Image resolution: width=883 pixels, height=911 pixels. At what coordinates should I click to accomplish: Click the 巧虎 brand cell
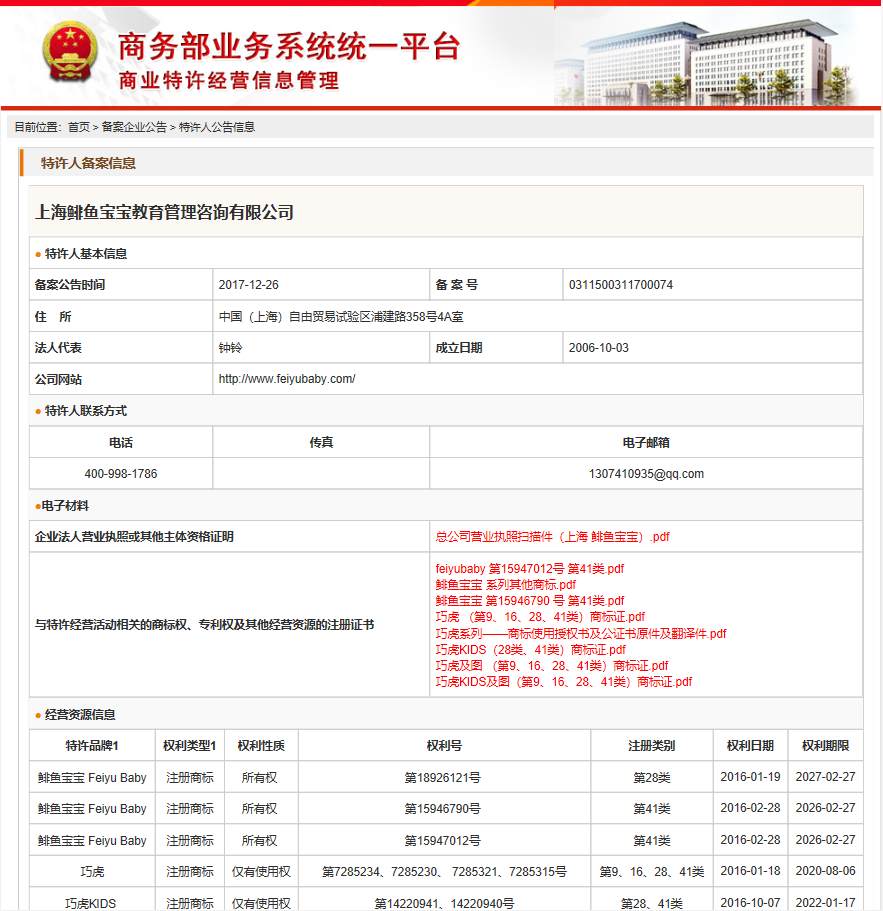click(x=92, y=871)
